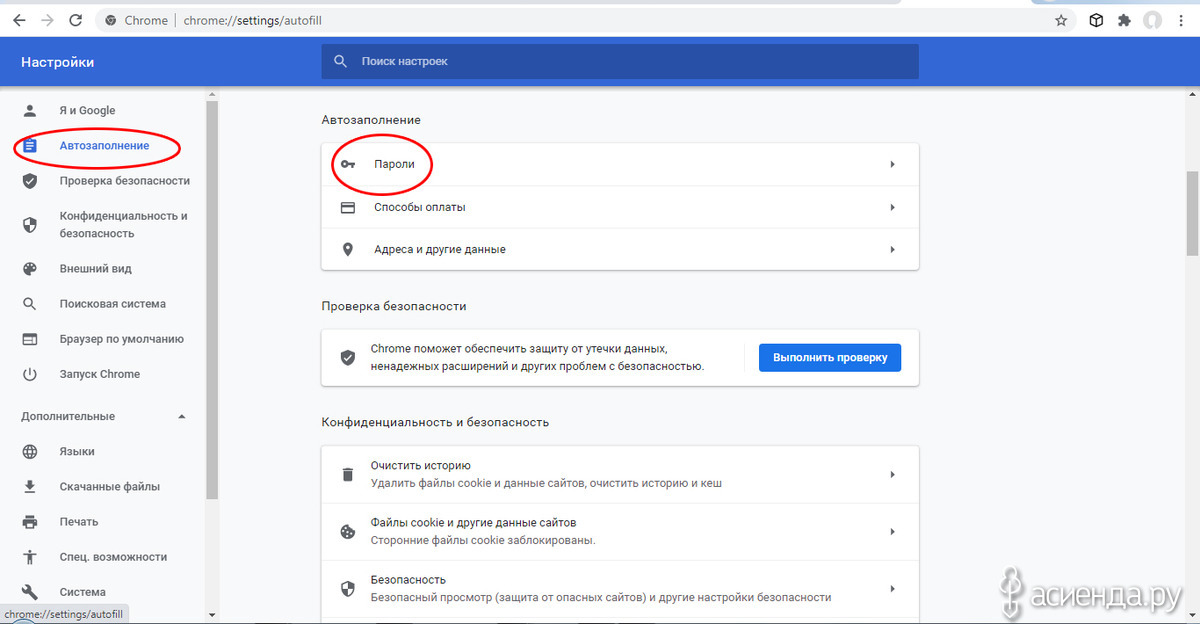The image size is (1200, 624).
Task: Click the accessibility icon for Спец. возможности
Action: pos(30,557)
